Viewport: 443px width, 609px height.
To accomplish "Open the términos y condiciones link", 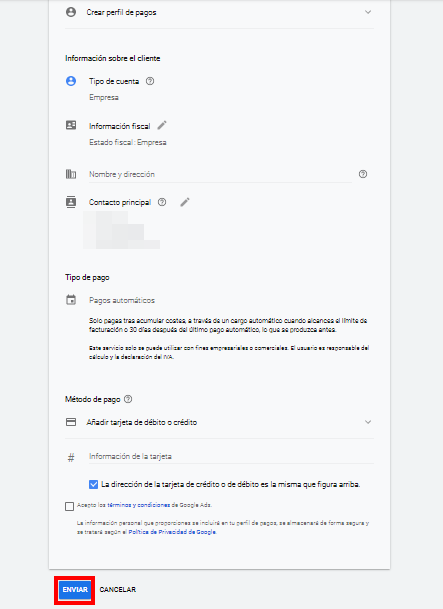I will tap(139, 505).
